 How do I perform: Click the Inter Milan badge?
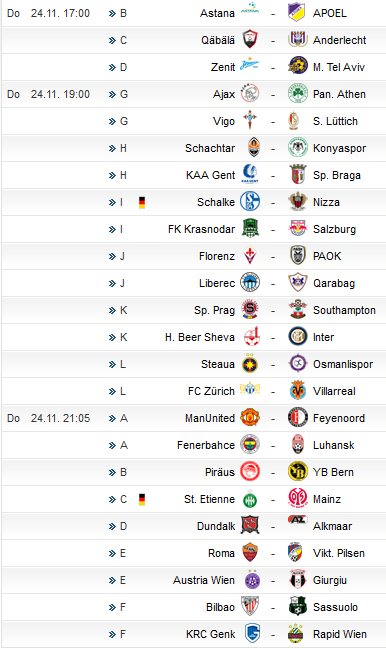click(298, 337)
